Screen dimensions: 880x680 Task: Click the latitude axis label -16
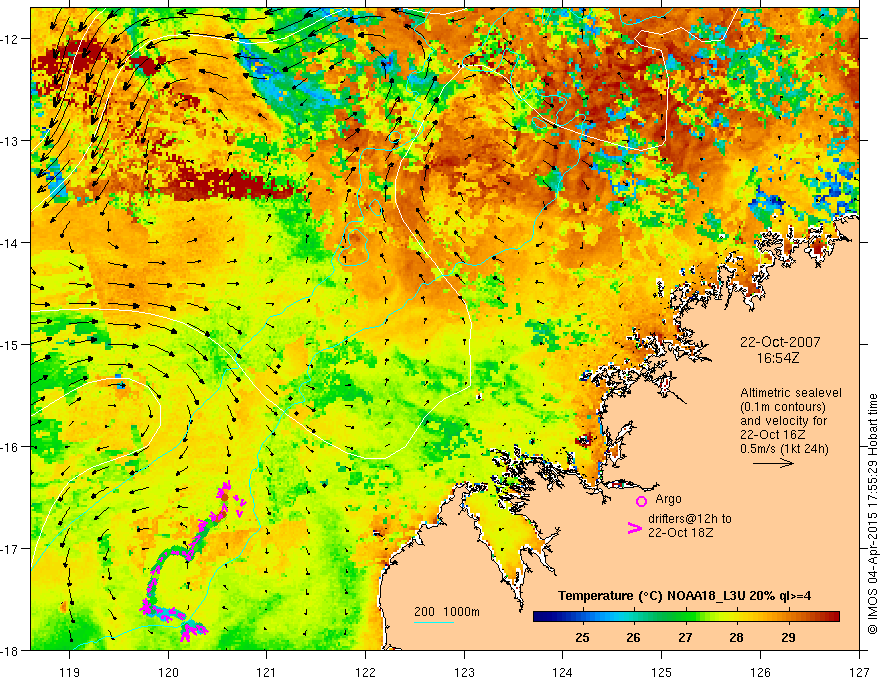(10, 447)
